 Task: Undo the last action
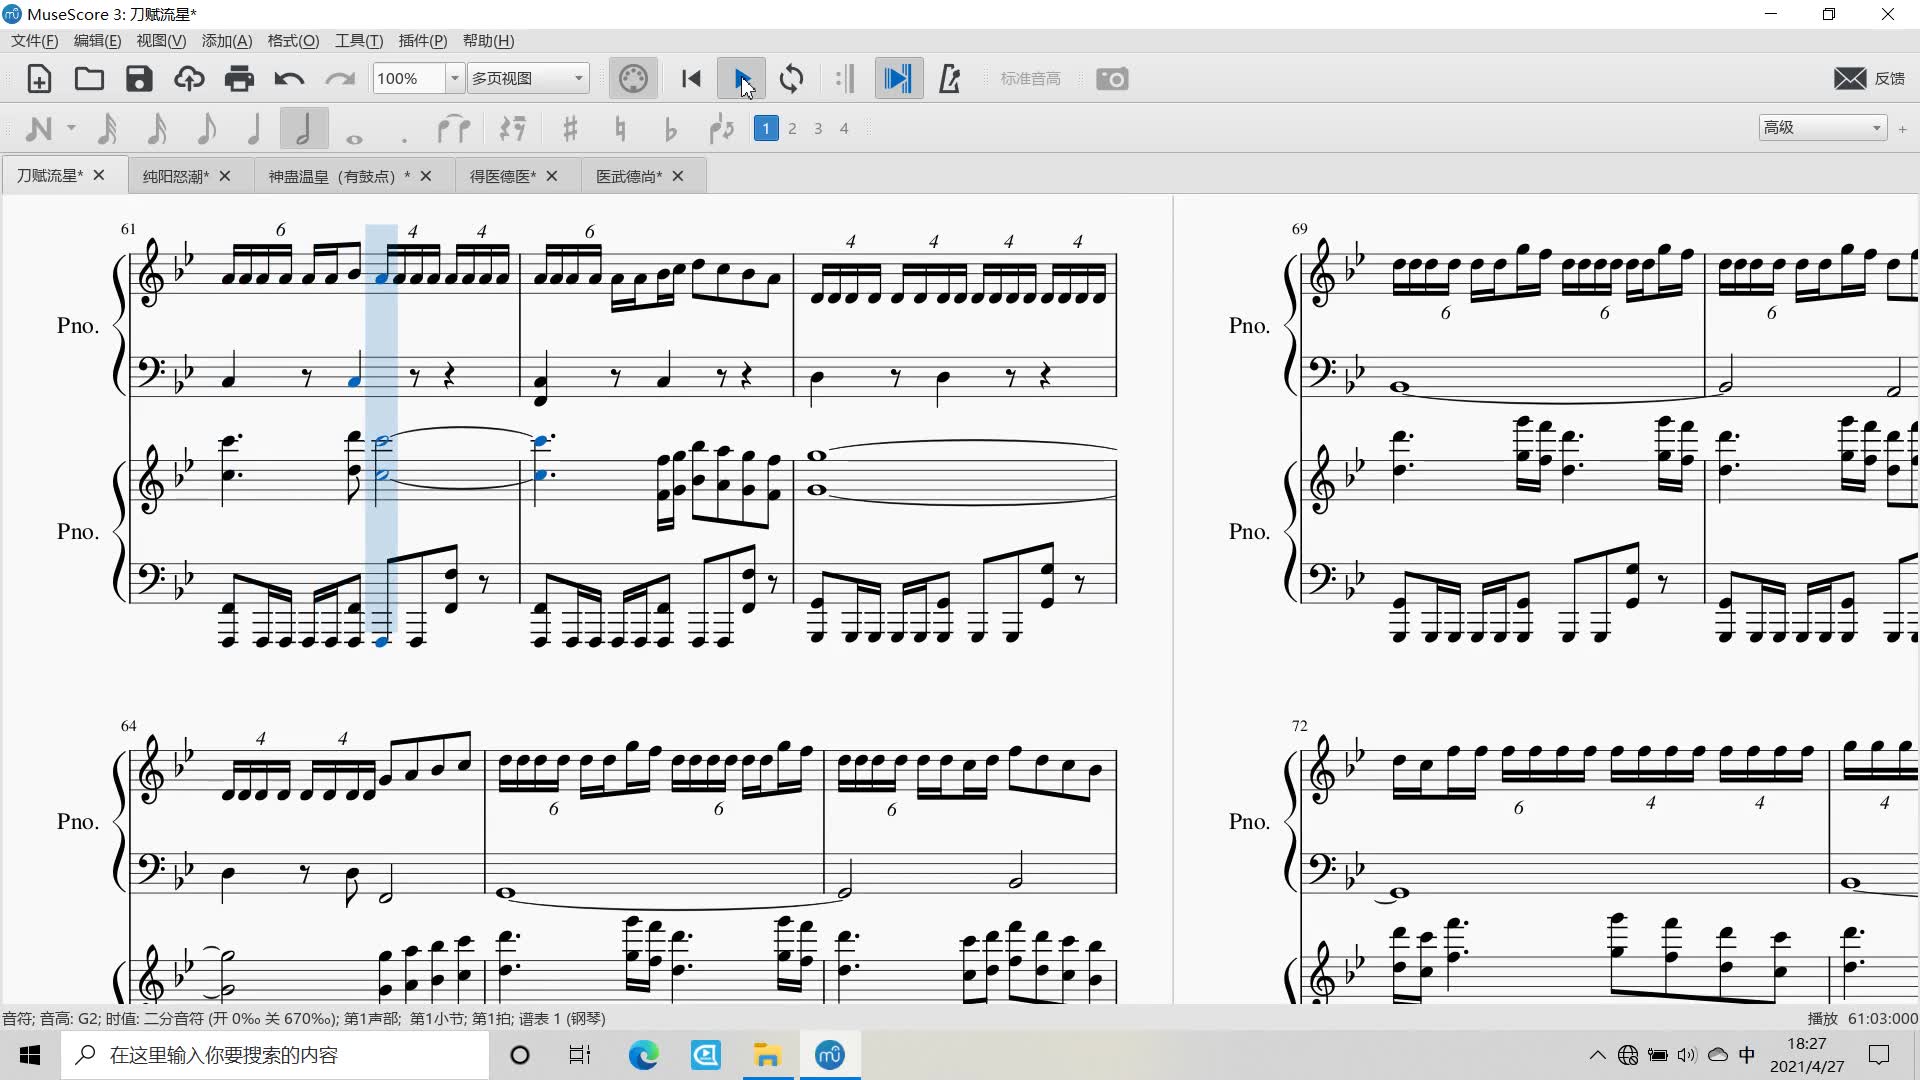(289, 79)
